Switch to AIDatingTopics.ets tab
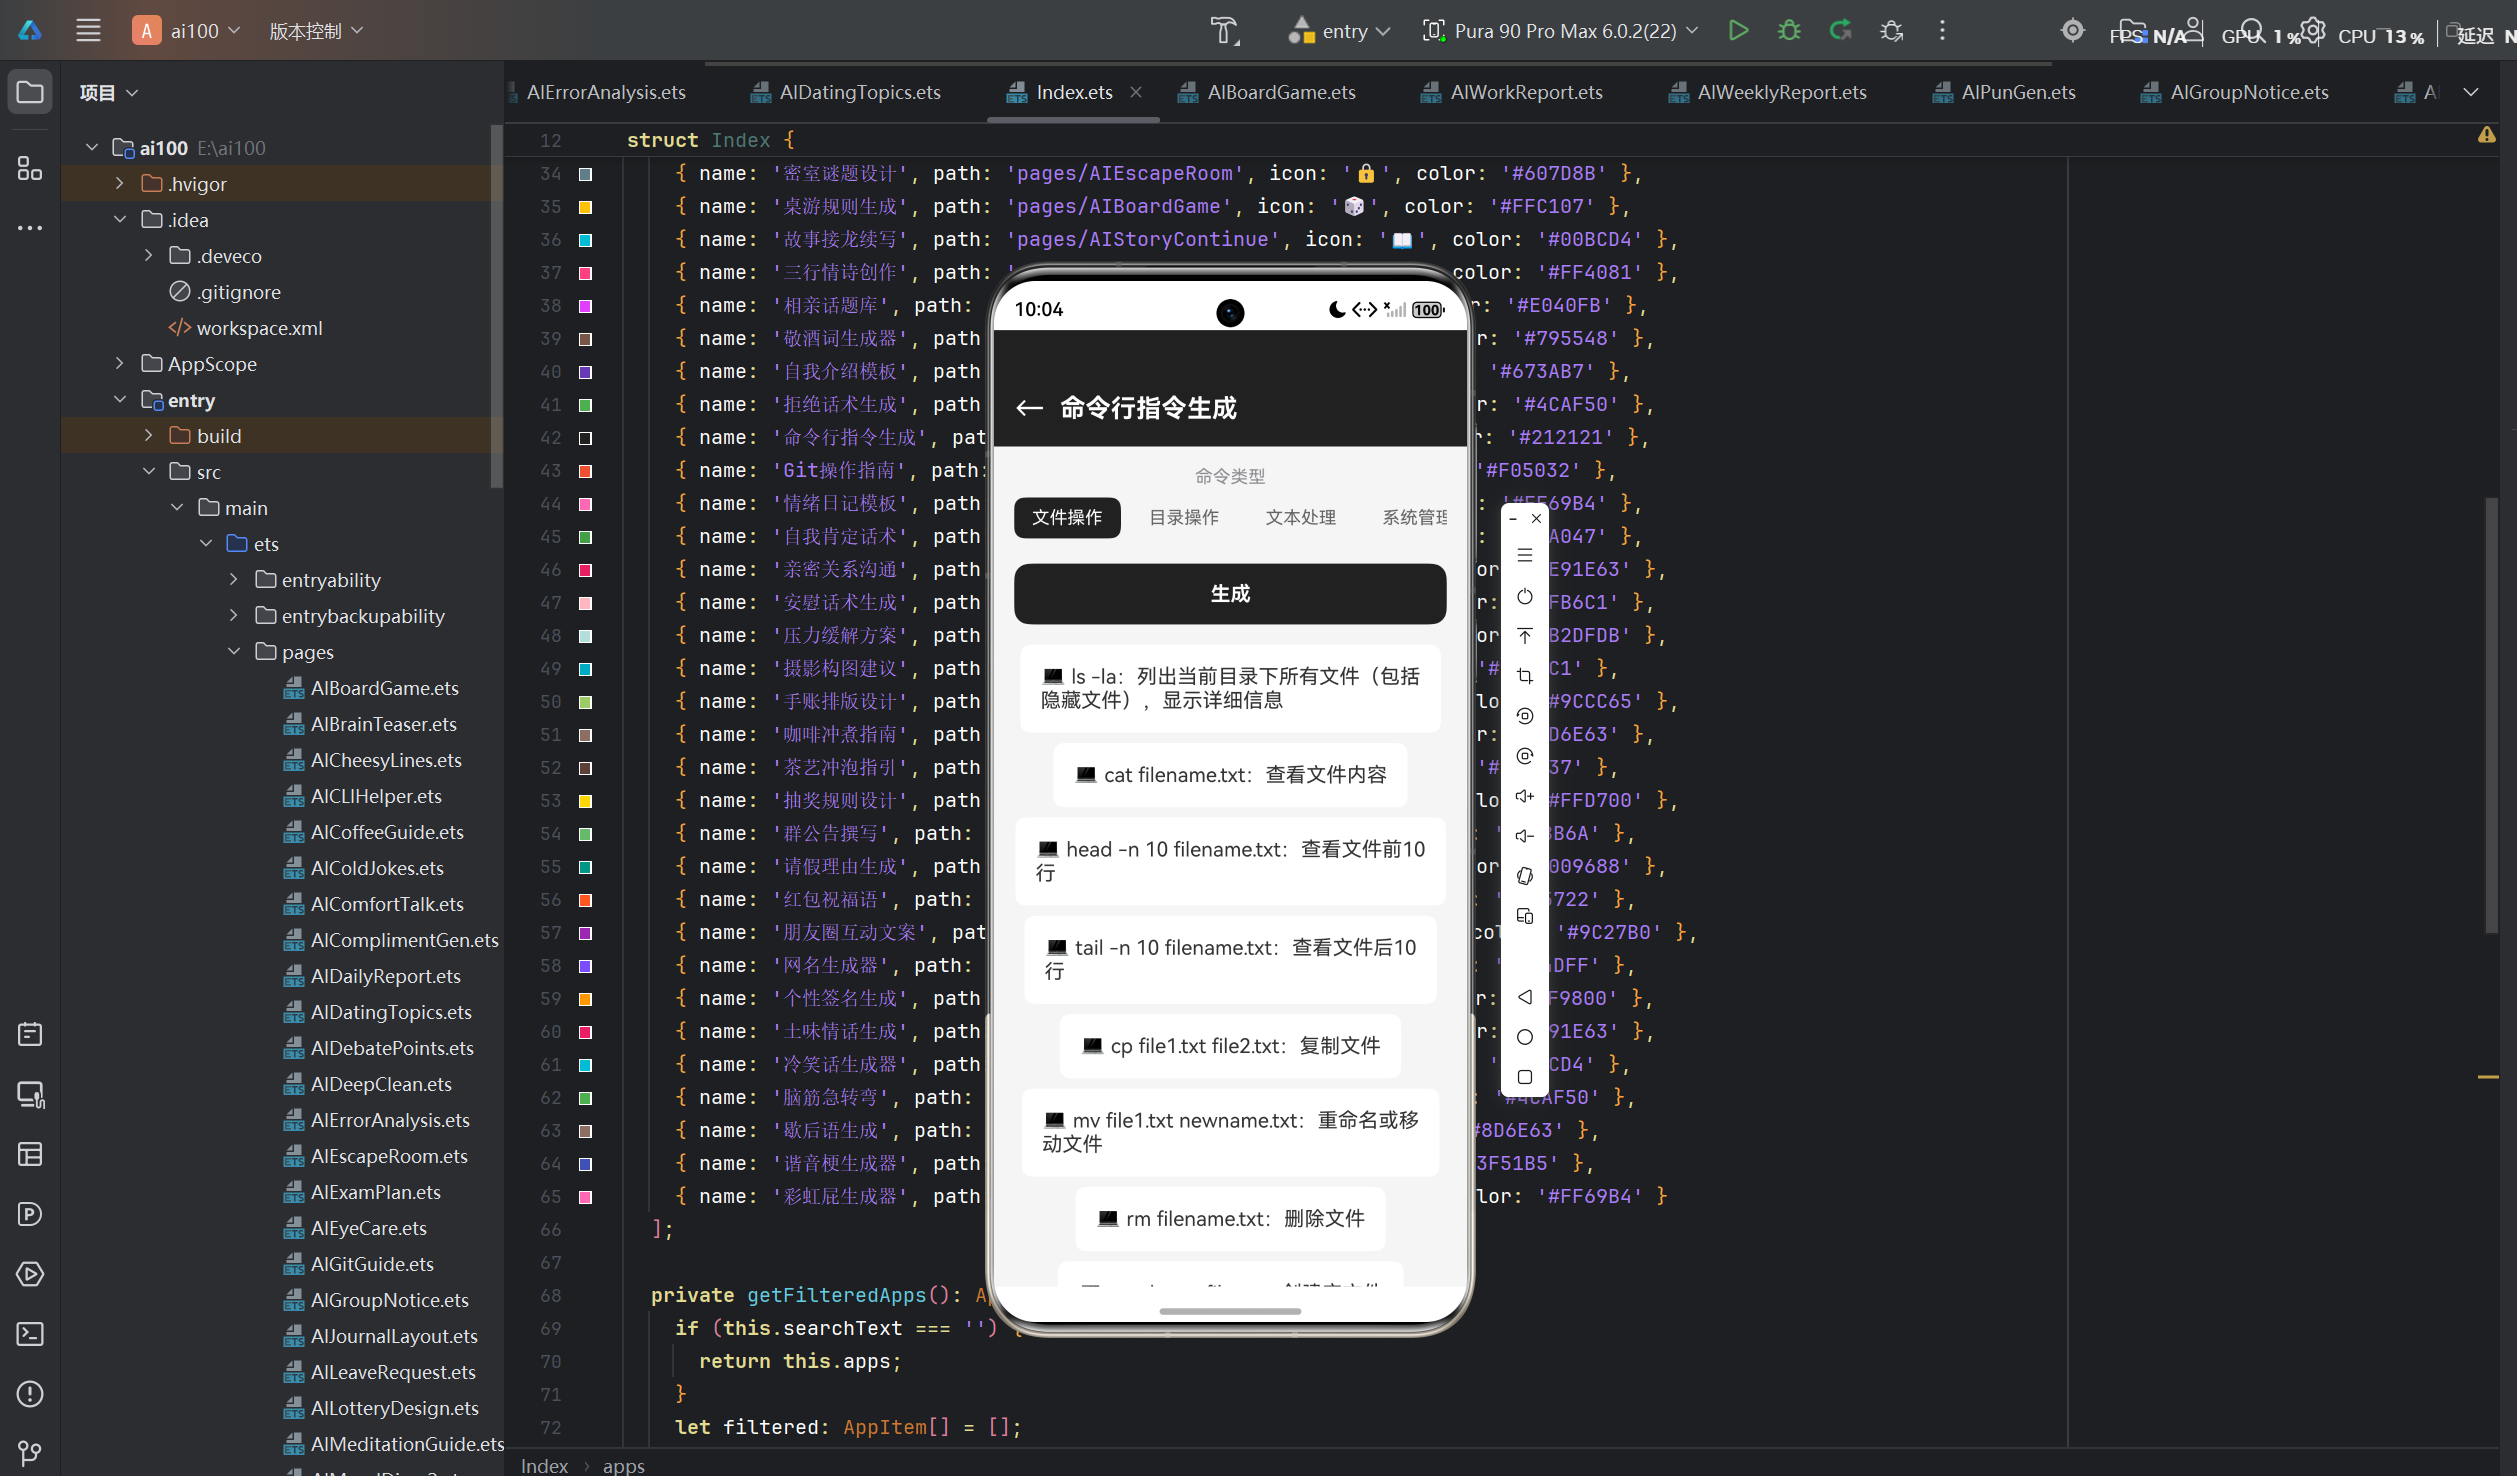2517x1476 pixels. pyautogui.click(x=847, y=92)
